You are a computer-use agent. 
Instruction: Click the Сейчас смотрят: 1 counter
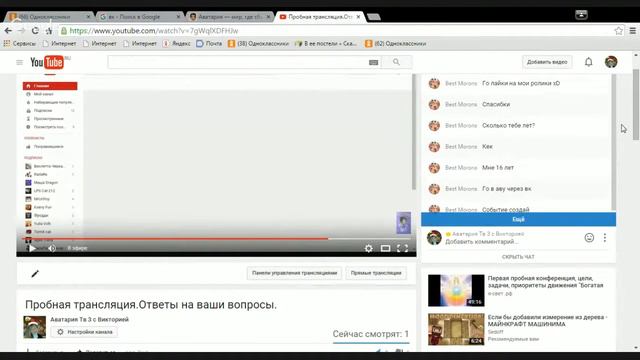371,334
